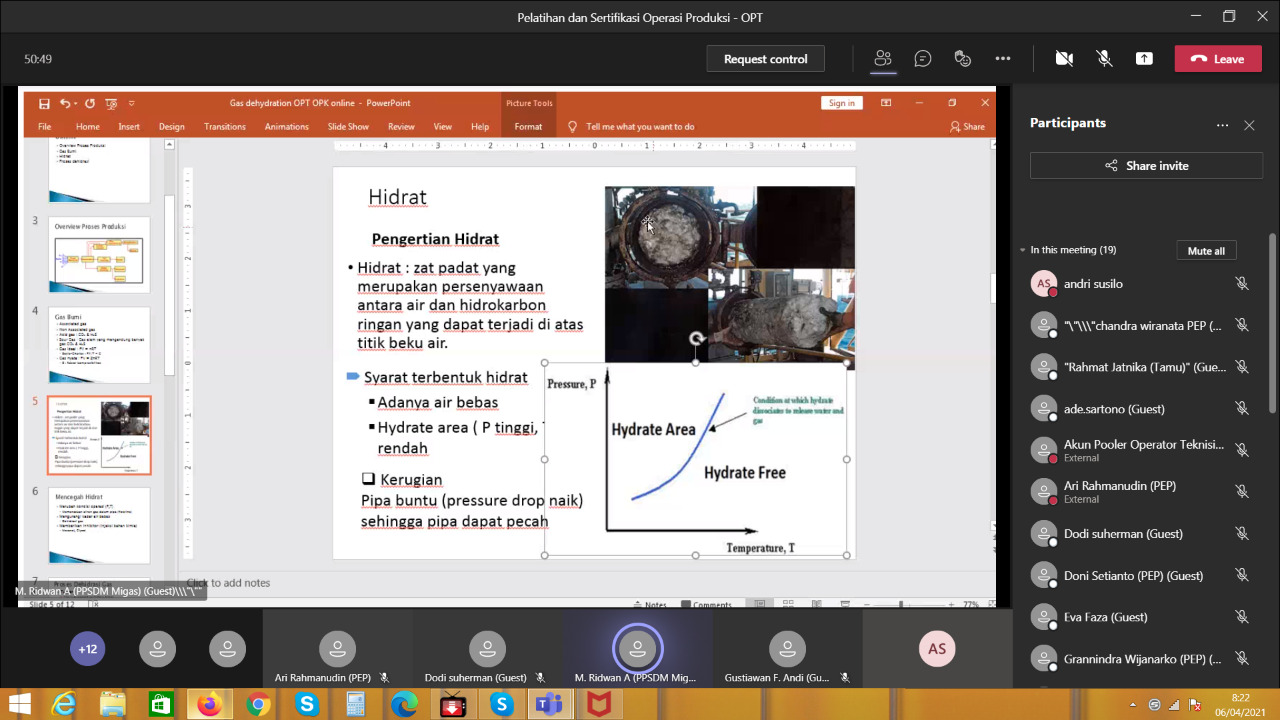This screenshot has height=720, width=1280.
Task: Toggle mic icon for Dodi suherman (Guest) participant
Action: click(1242, 533)
